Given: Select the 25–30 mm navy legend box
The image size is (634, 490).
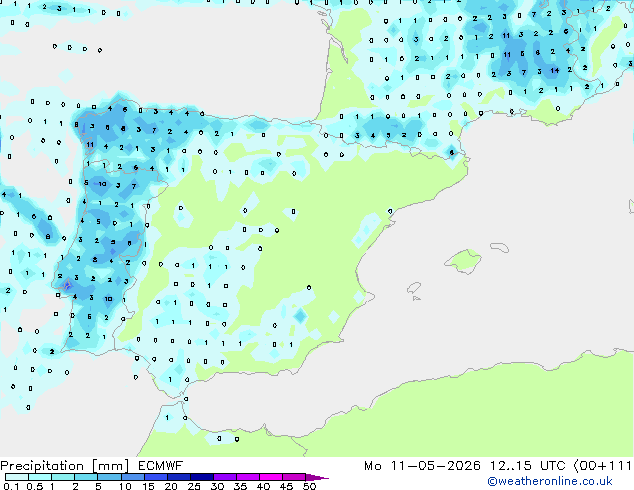Looking at the screenshot, I should coord(202,477).
